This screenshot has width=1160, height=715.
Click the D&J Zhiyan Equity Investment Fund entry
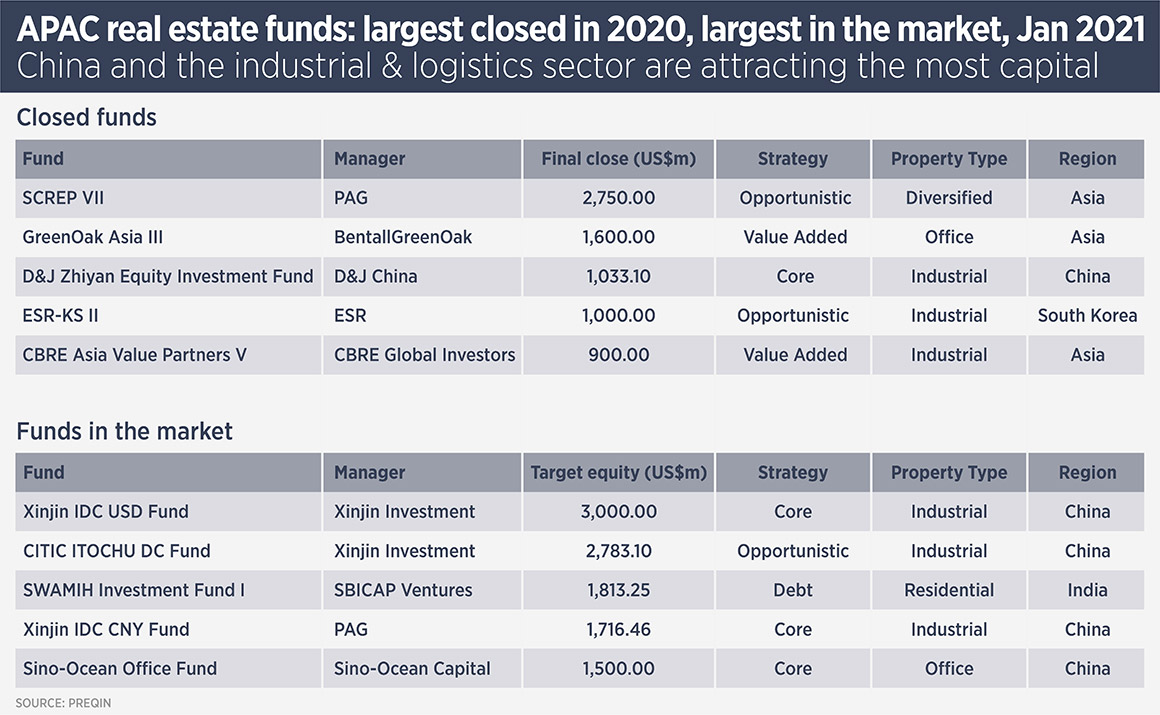(x=168, y=276)
